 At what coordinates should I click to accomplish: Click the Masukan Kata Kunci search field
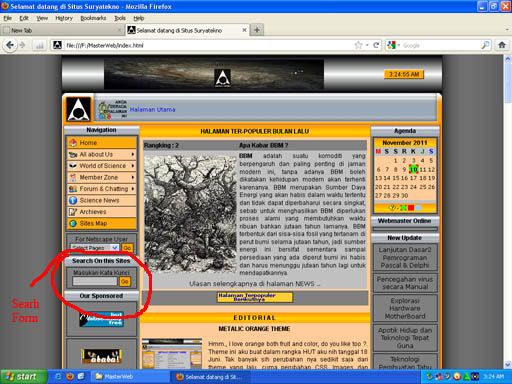tap(95, 281)
